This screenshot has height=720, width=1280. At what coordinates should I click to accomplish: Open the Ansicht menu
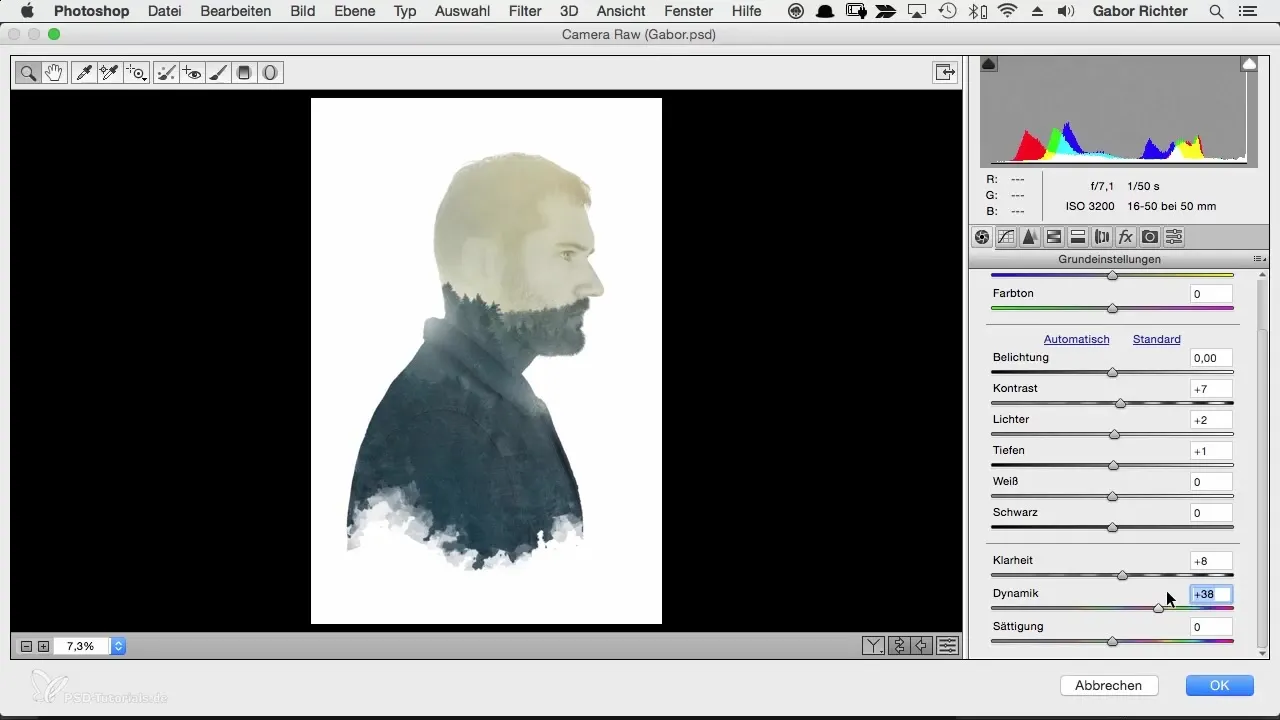pyautogui.click(x=620, y=11)
